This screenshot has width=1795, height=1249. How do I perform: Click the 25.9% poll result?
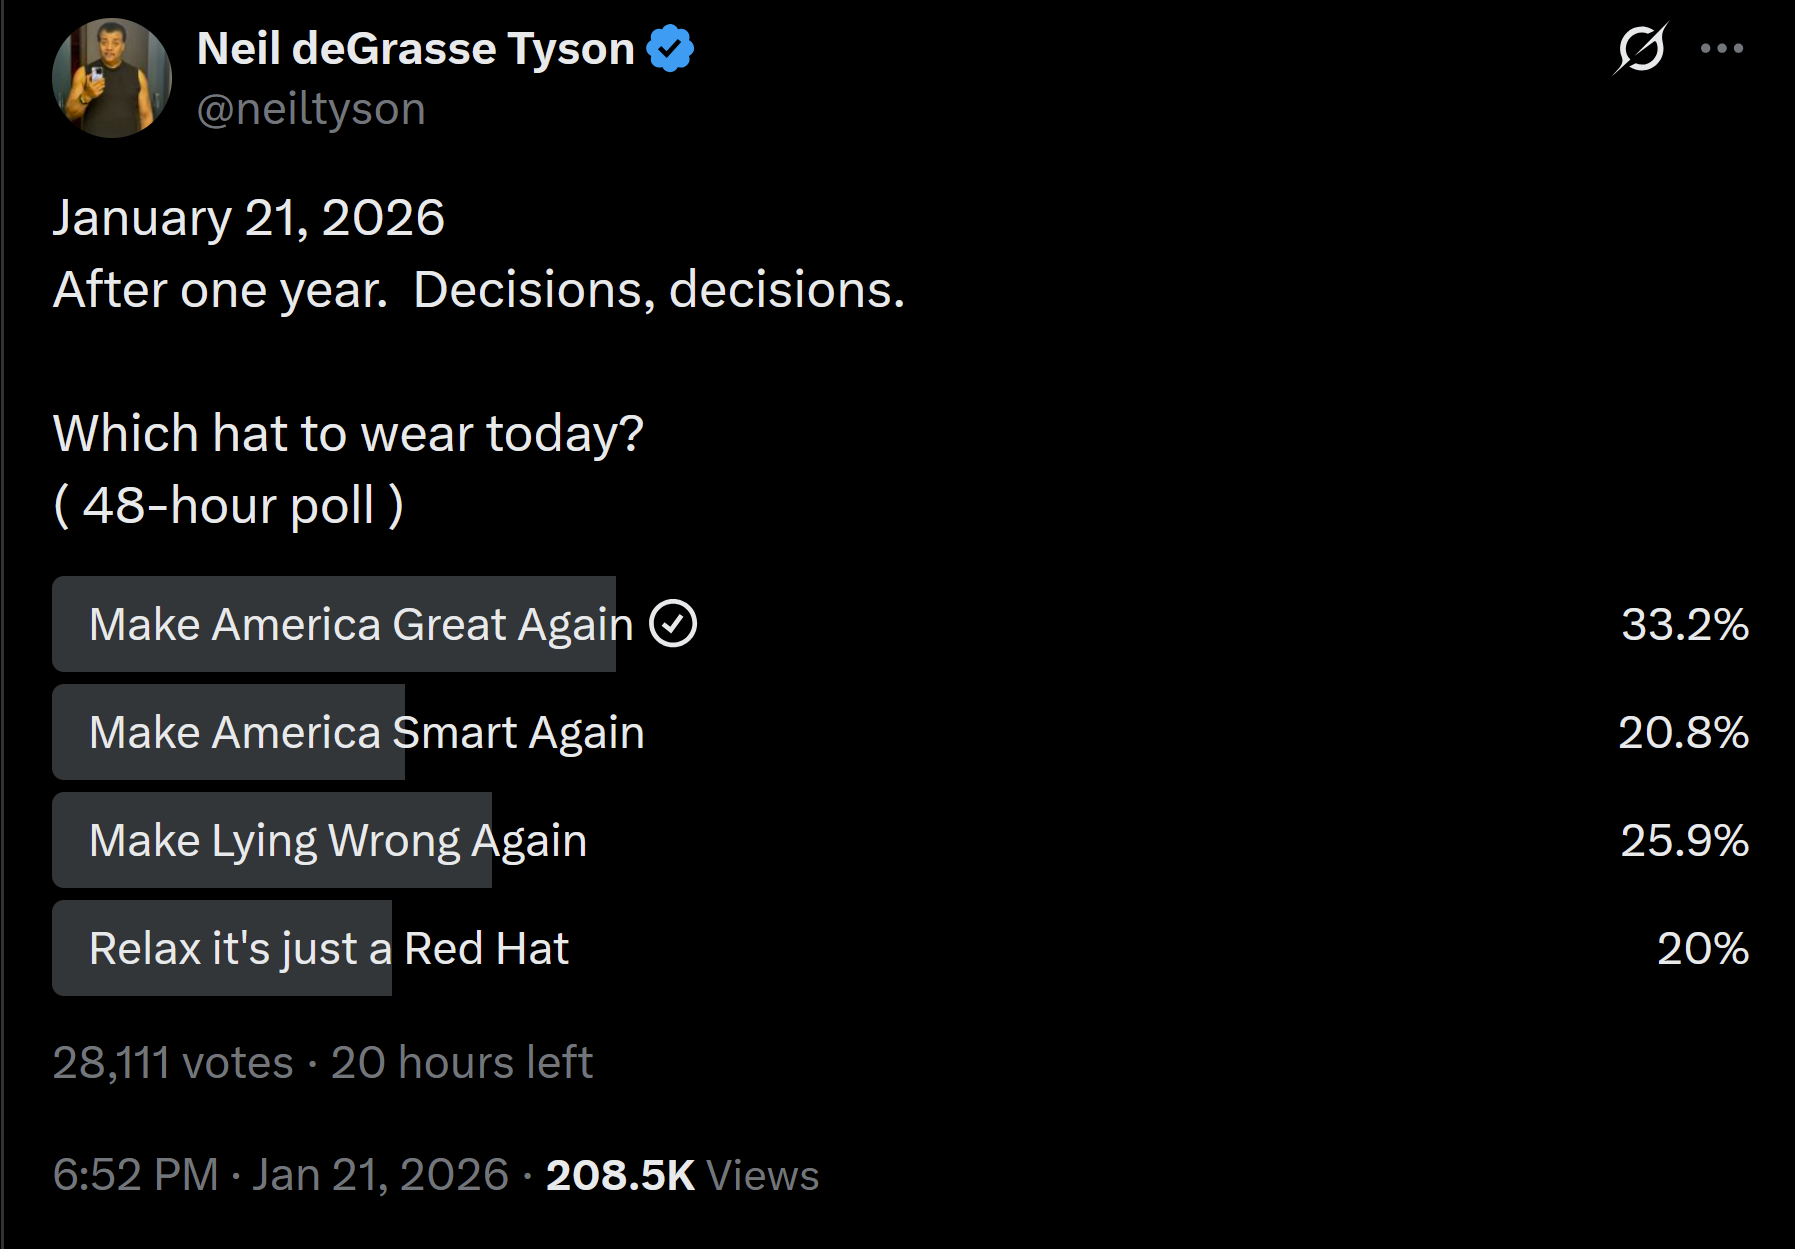click(1684, 840)
